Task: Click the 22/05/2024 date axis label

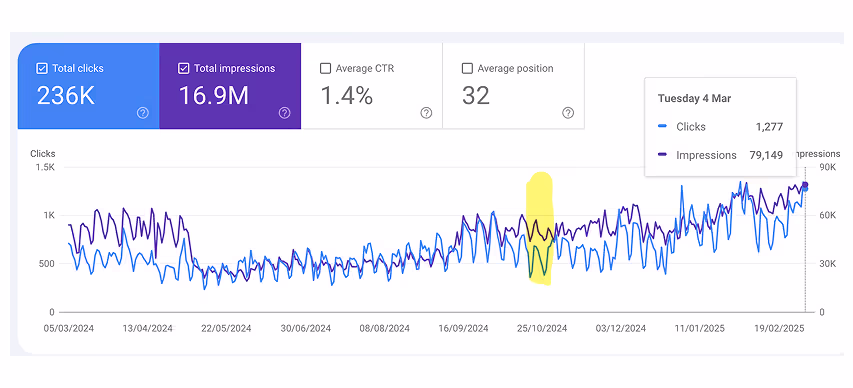Action: tap(226, 329)
